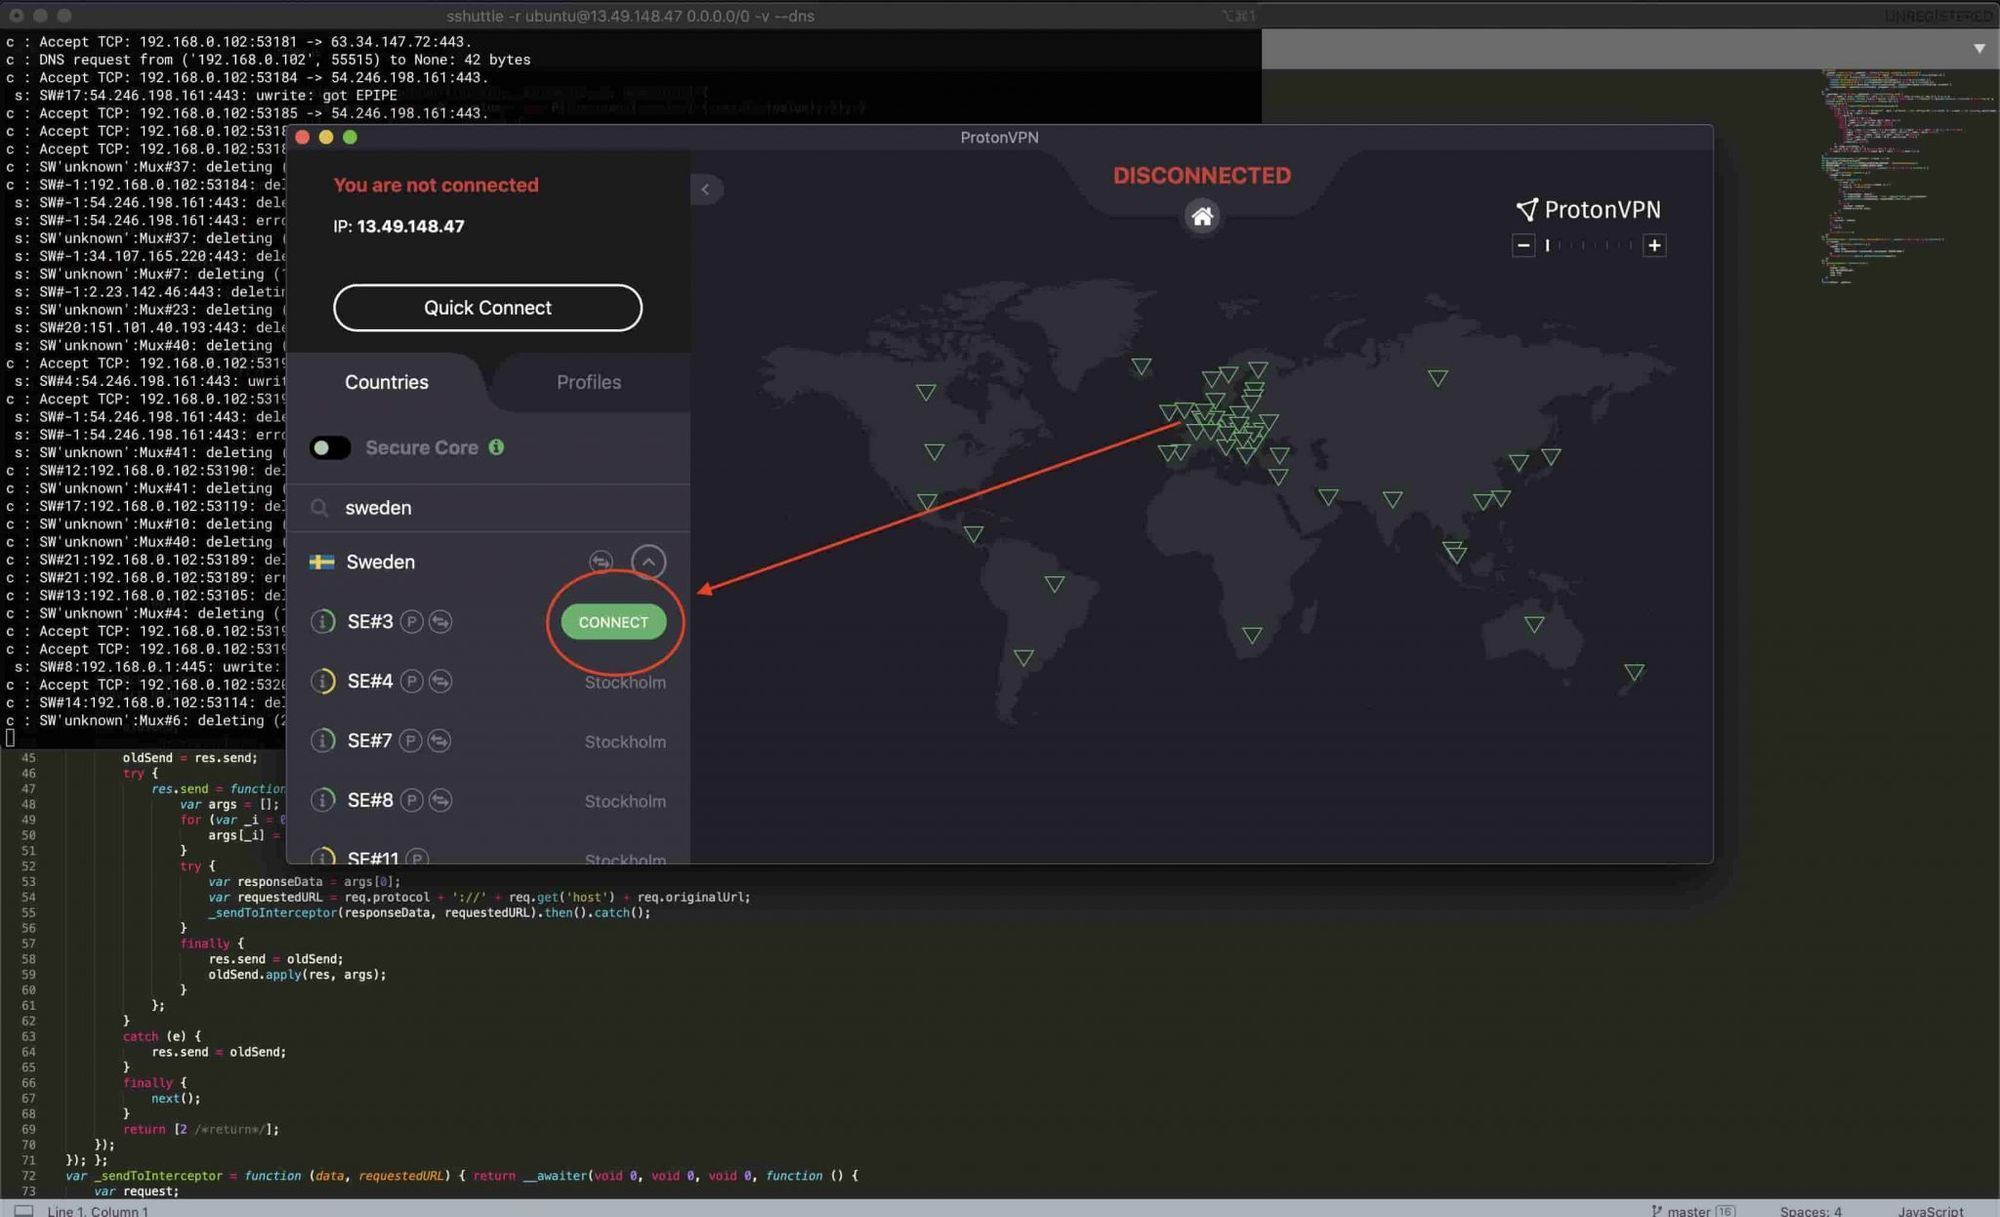Select the India server marker on map
This screenshot has height=1217, width=2000.
(x=1392, y=498)
